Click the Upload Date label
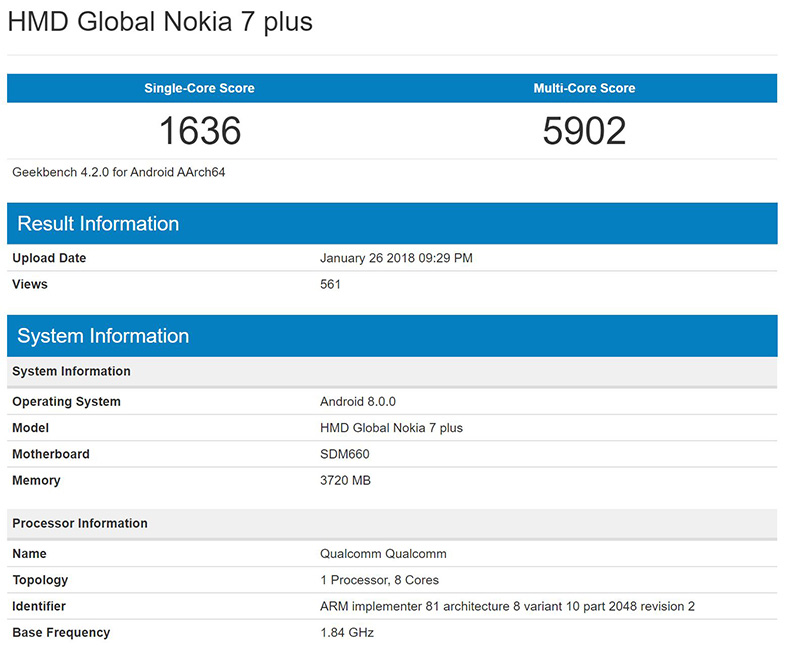This screenshot has height=648, width=801. click(x=49, y=258)
